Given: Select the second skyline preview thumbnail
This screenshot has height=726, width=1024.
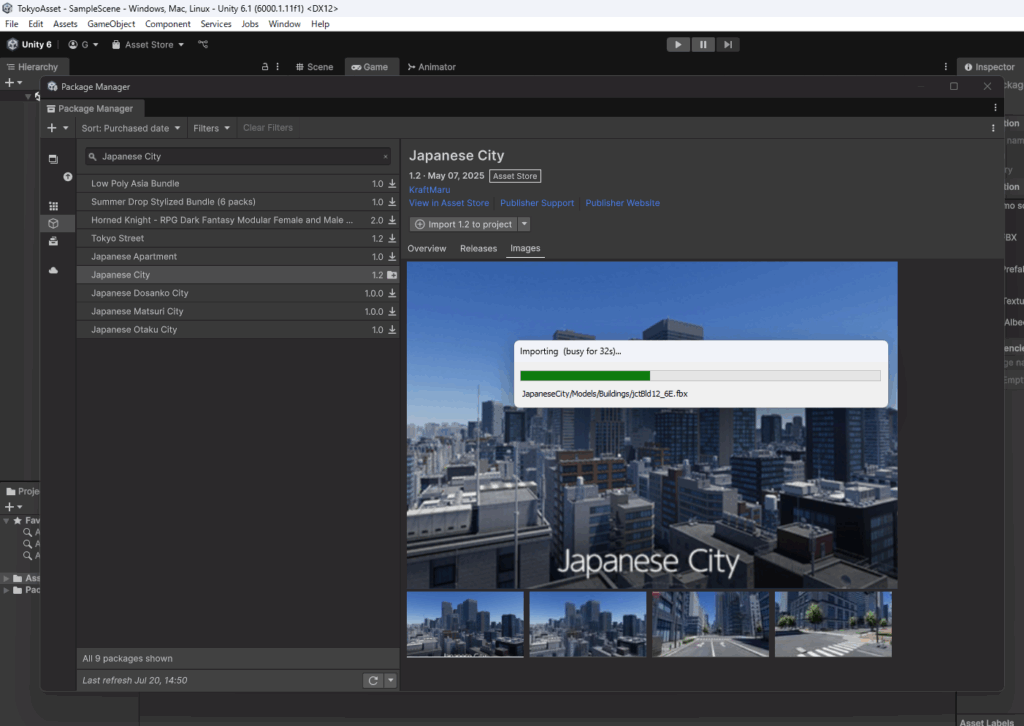Looking at the screenshot, I should [588, 624].
